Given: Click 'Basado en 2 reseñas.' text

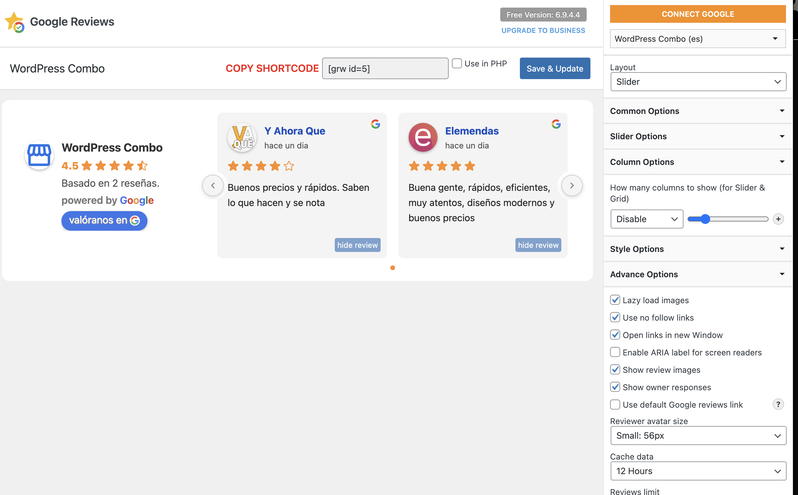Looking at the screenshot, I should (110, 183).
